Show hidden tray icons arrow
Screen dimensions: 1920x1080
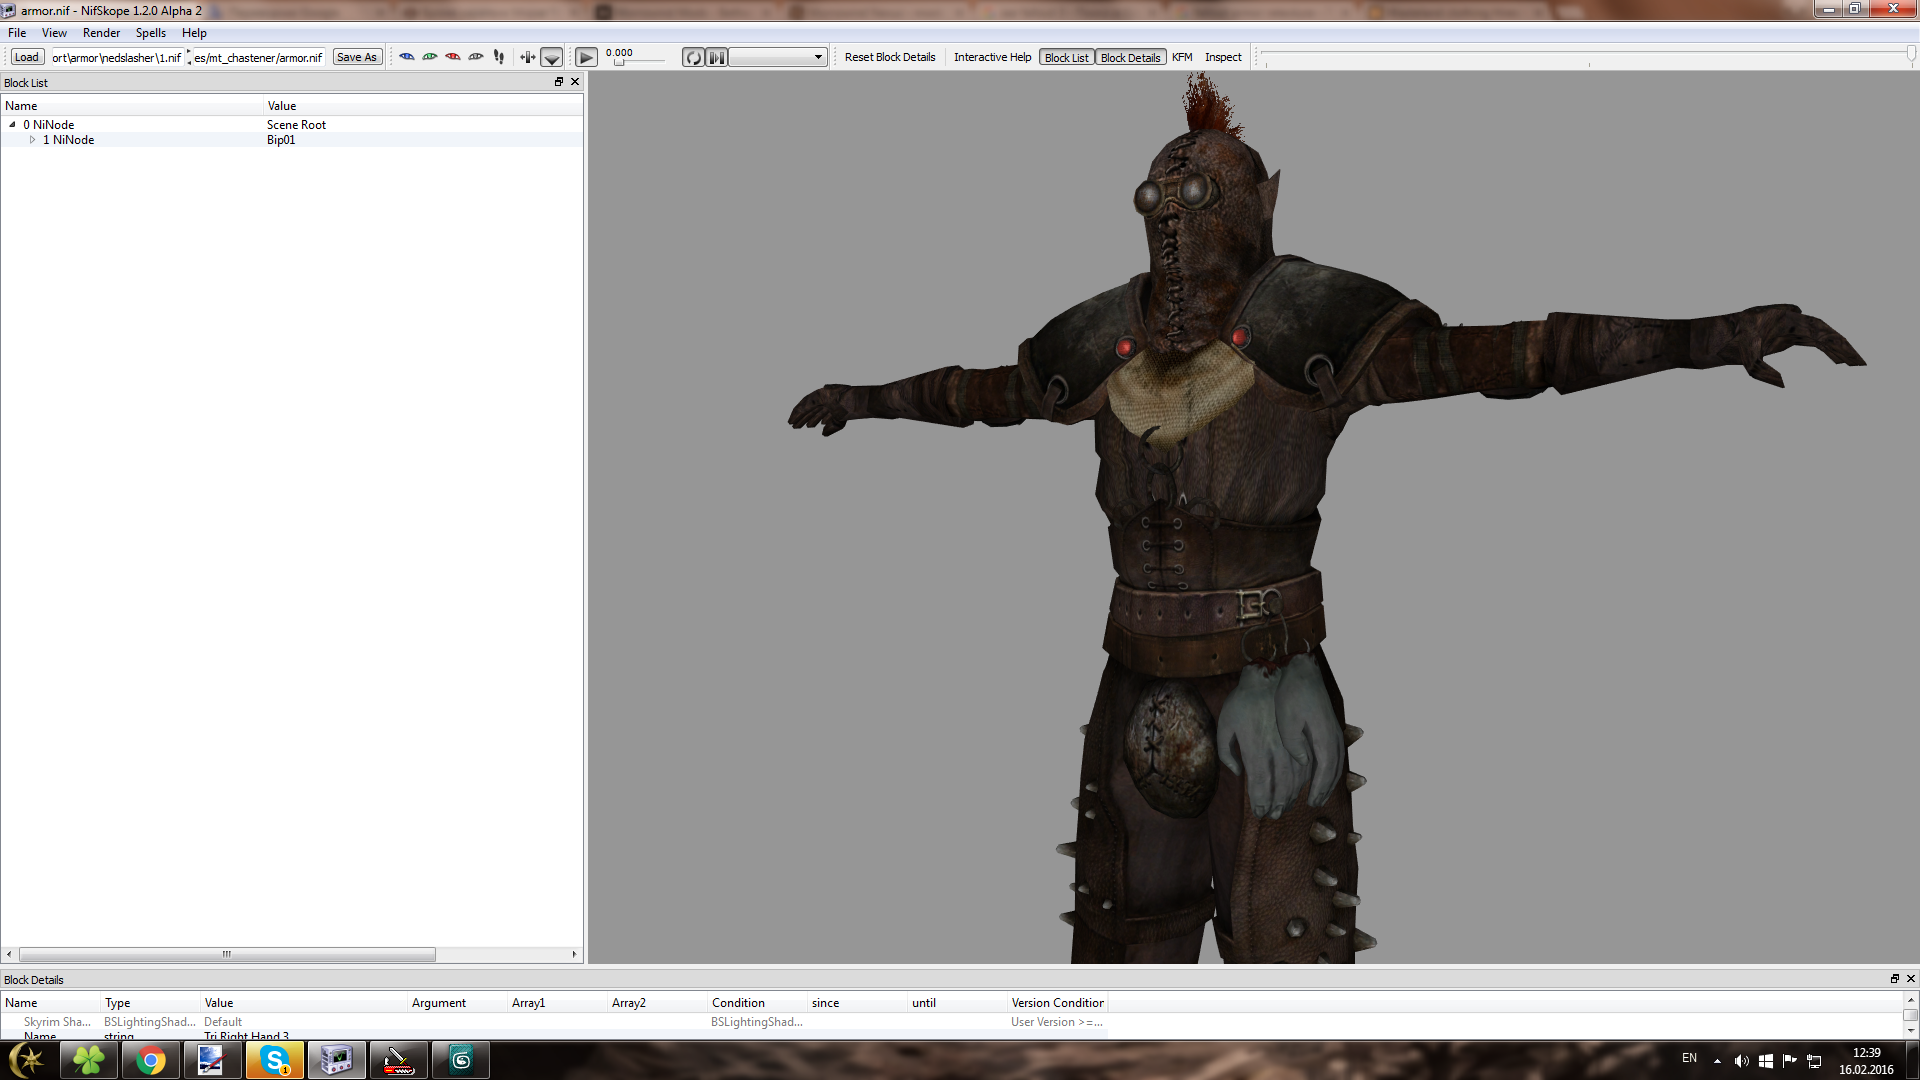click(x=1717, y=1061)
